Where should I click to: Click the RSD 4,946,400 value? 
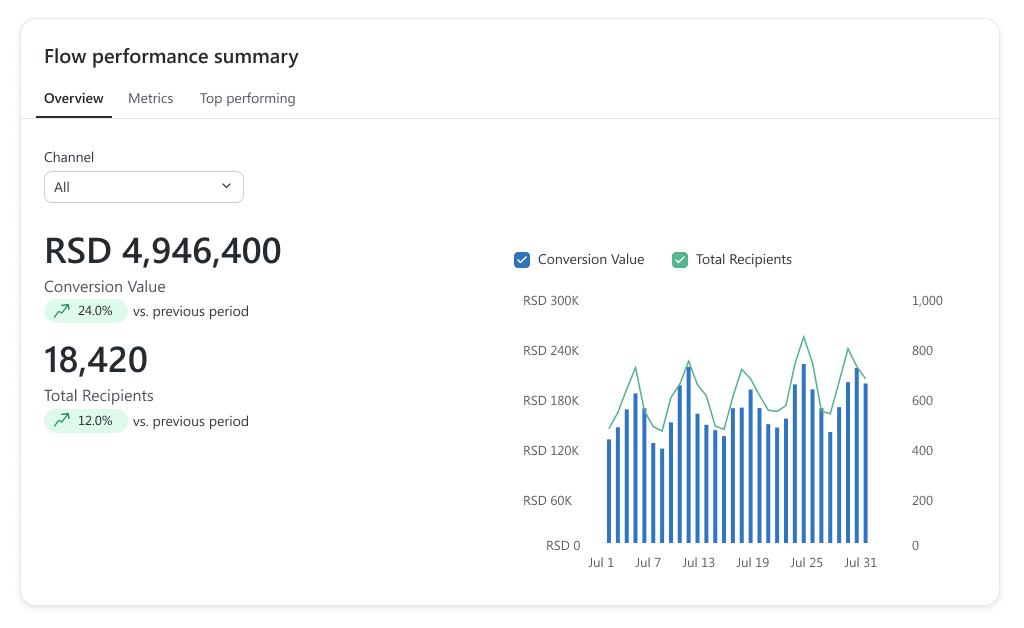(163, 251)
